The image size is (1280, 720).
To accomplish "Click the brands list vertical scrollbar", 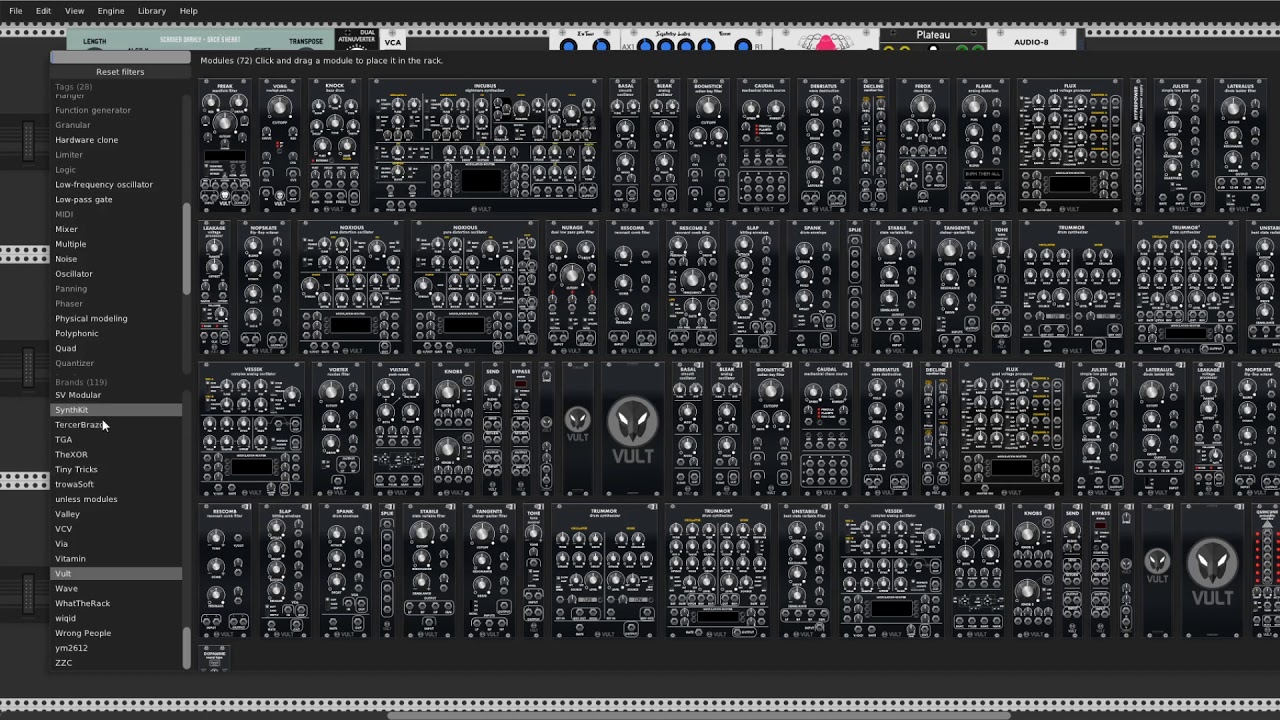I will tap(186, 648).
